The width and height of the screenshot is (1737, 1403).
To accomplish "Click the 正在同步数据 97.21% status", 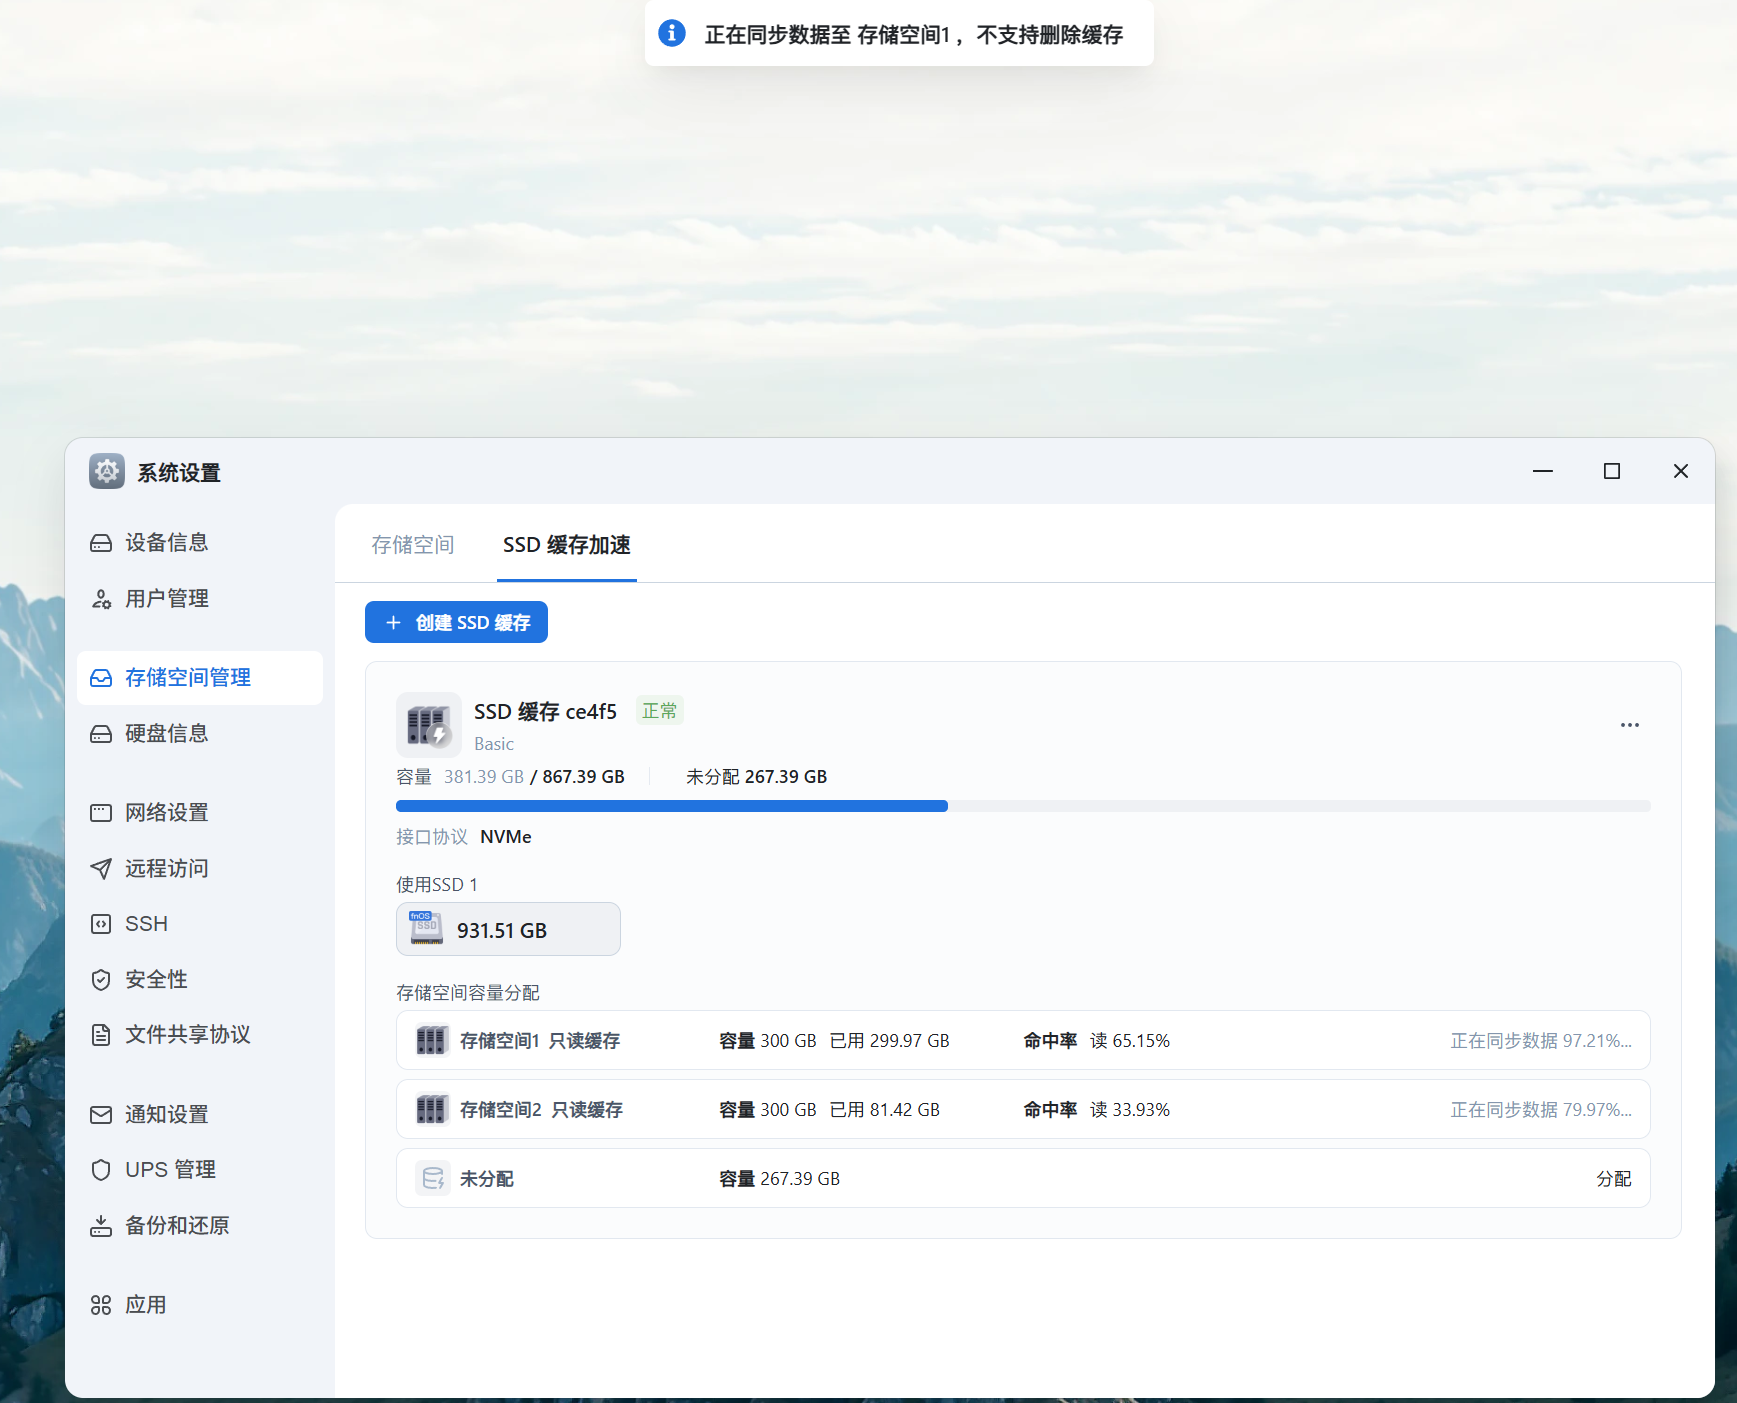I will point(1541,1041).
